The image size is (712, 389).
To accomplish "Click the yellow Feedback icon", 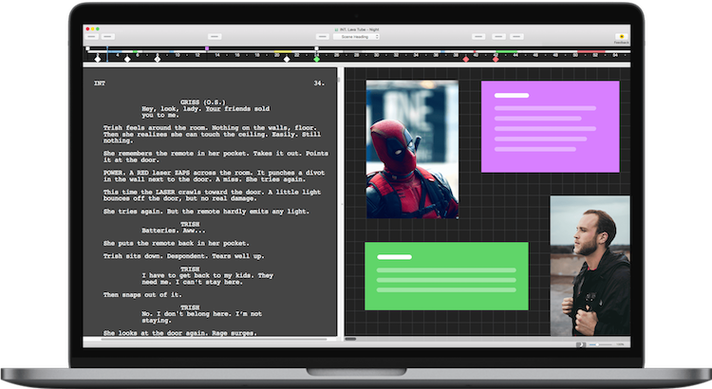I will click(x=622, y=36).
